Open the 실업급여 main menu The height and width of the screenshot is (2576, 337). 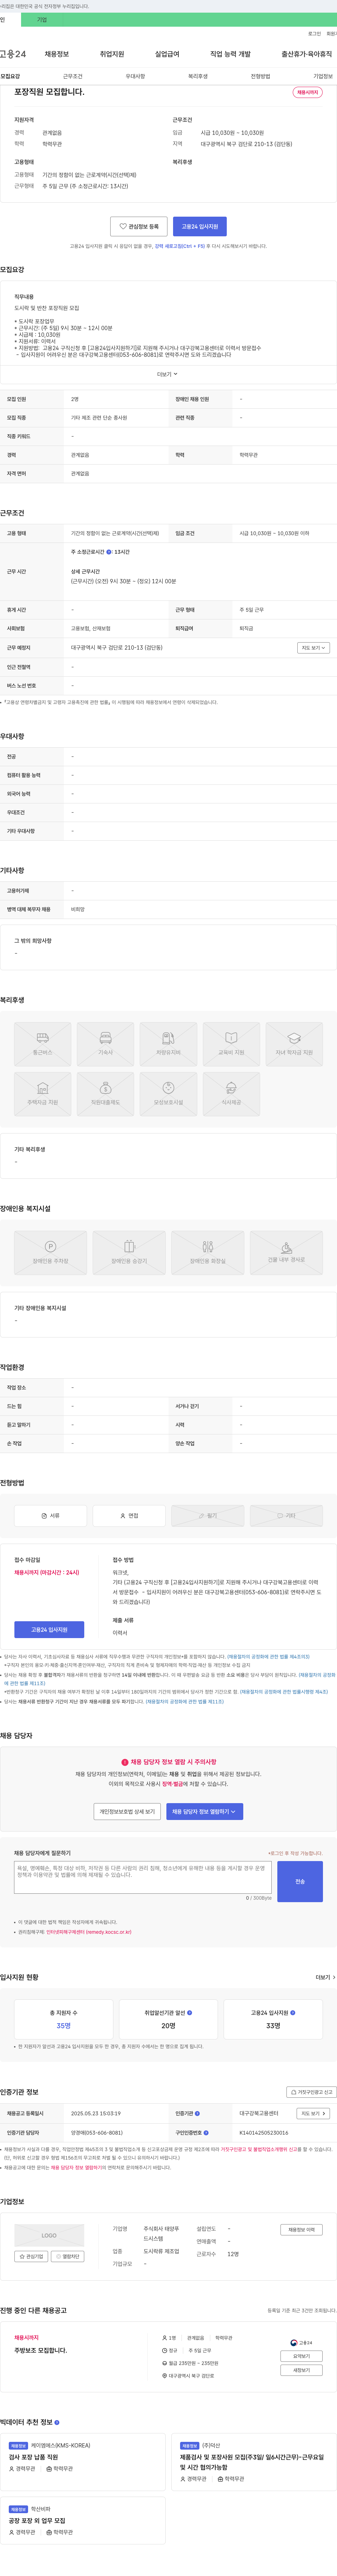pyautogui.click(x=167, y=54)
